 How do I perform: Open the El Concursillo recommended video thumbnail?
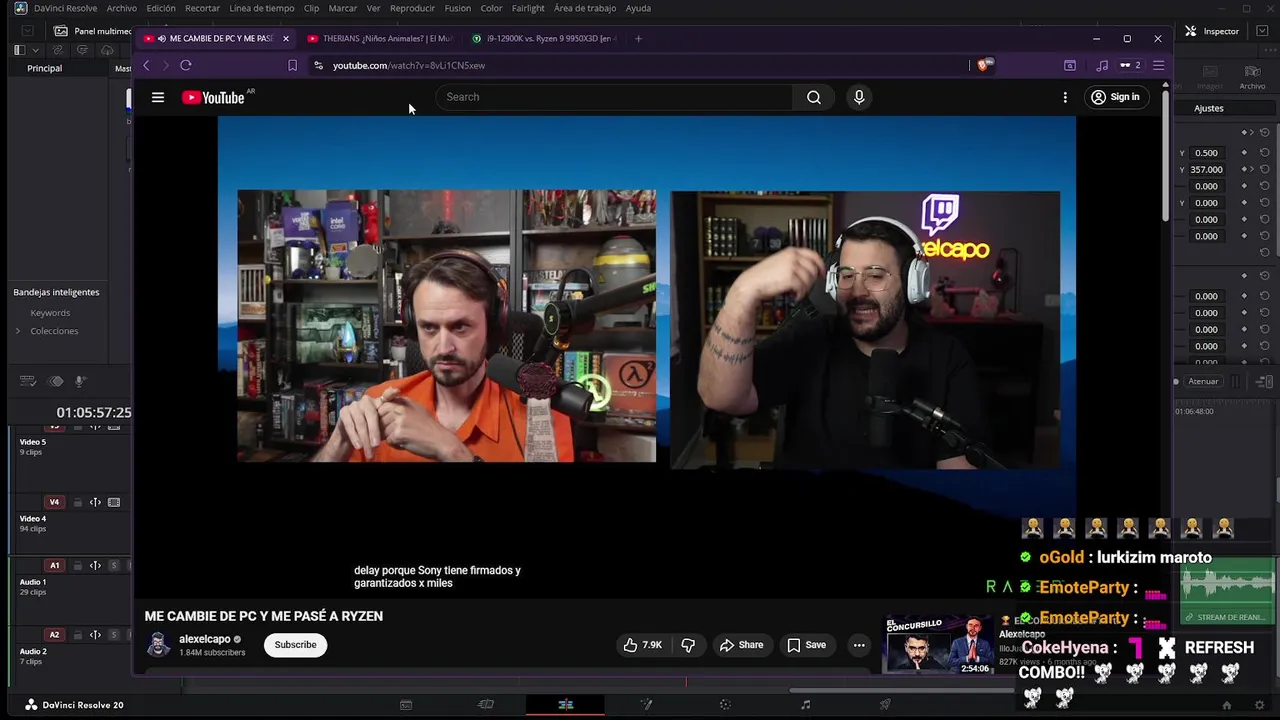coord(937,645)
